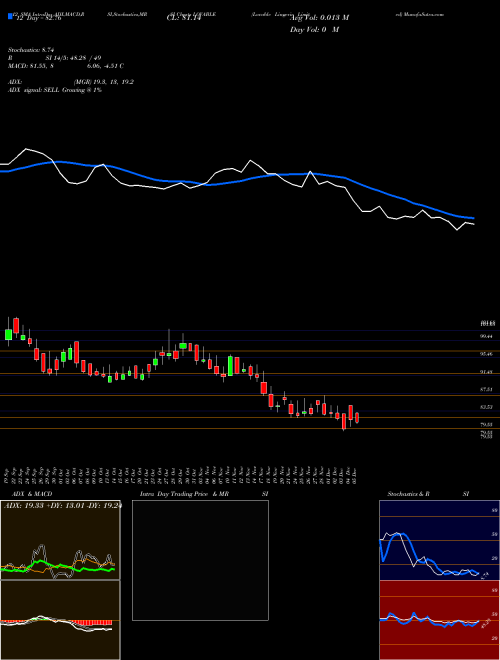This screenshot has width=500, height=660.
Task: Click the 83.53 price axis label
Action: point(487,407)
